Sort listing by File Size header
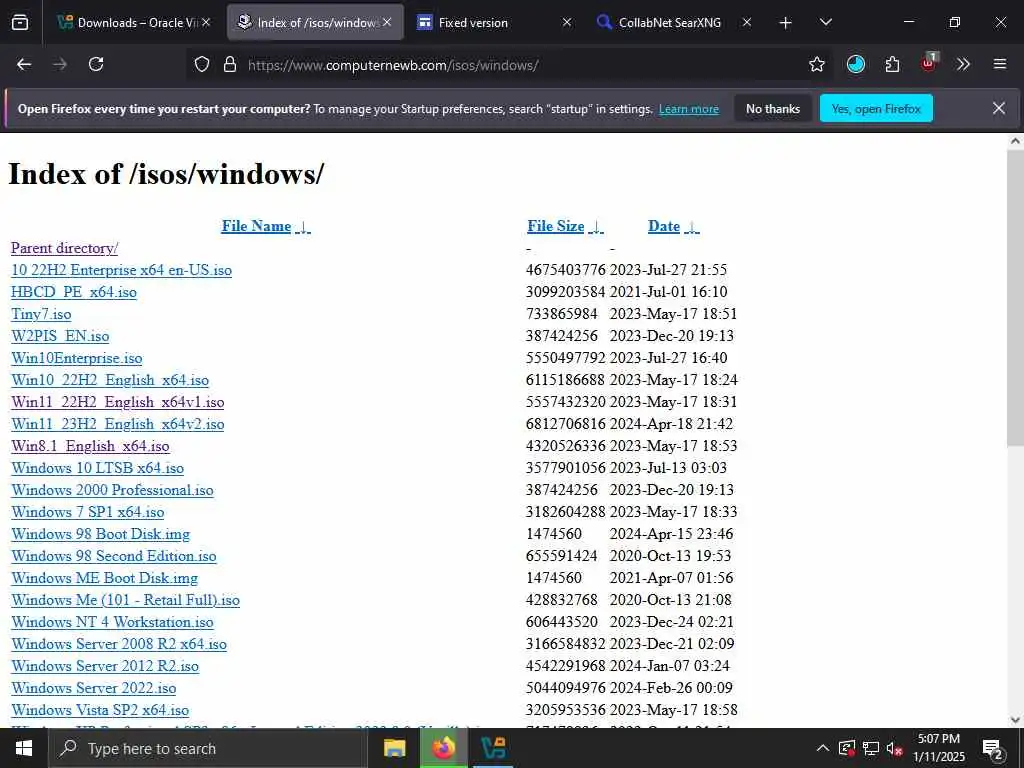The height and width of the screenshot is (768, 1024). [556, 226]
